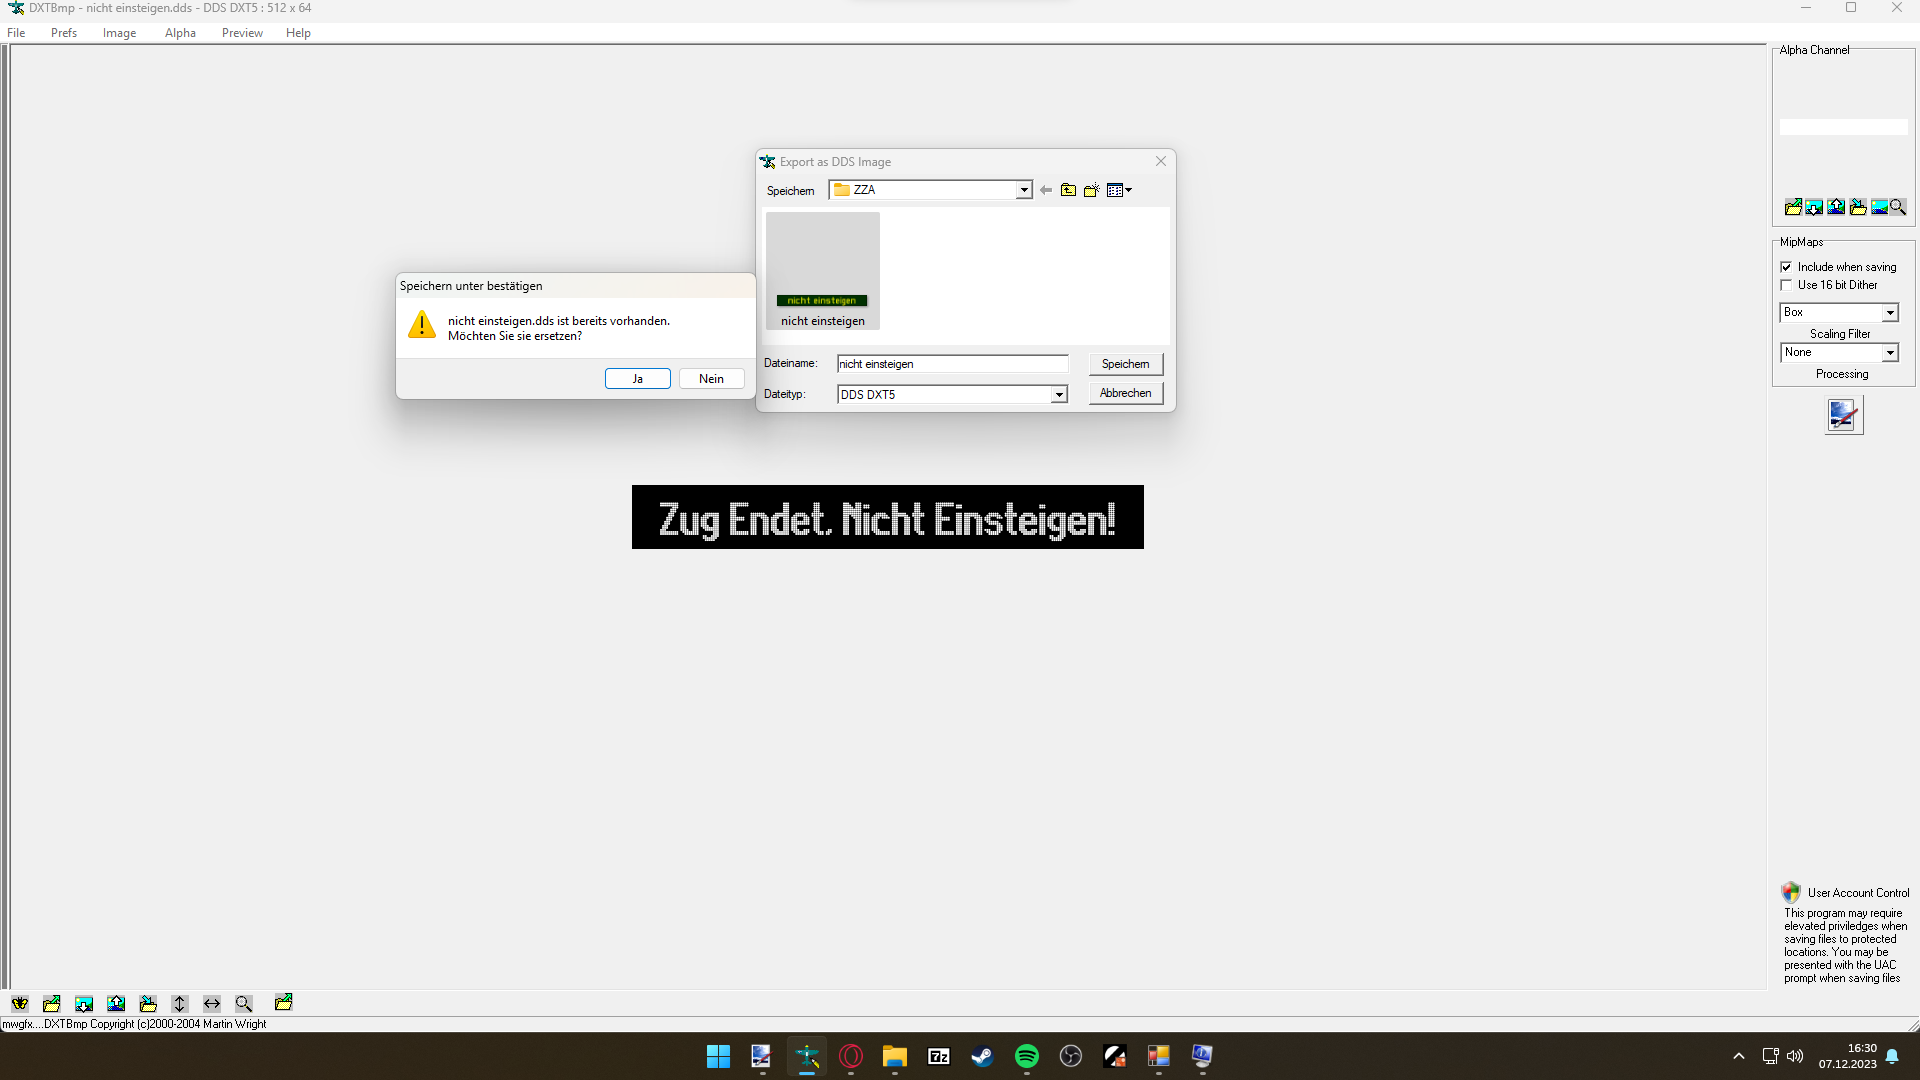
Task: Click the alpha channel magnifier icon
Action: [1898, 207]
